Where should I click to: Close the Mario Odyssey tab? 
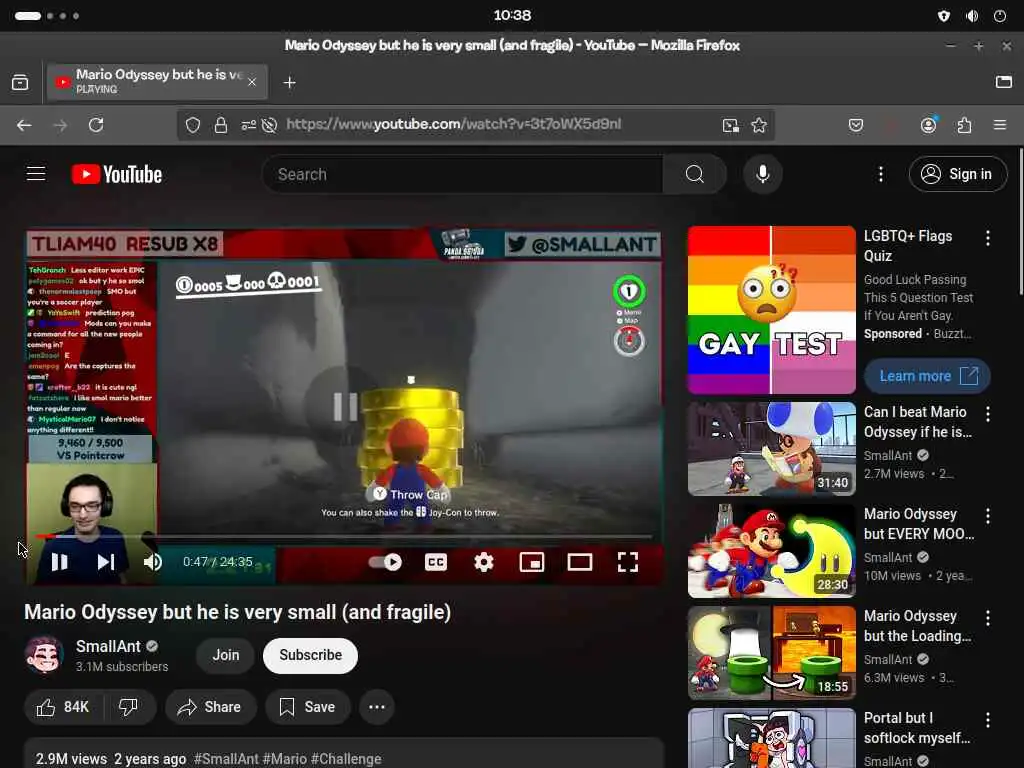click(251, 82)
